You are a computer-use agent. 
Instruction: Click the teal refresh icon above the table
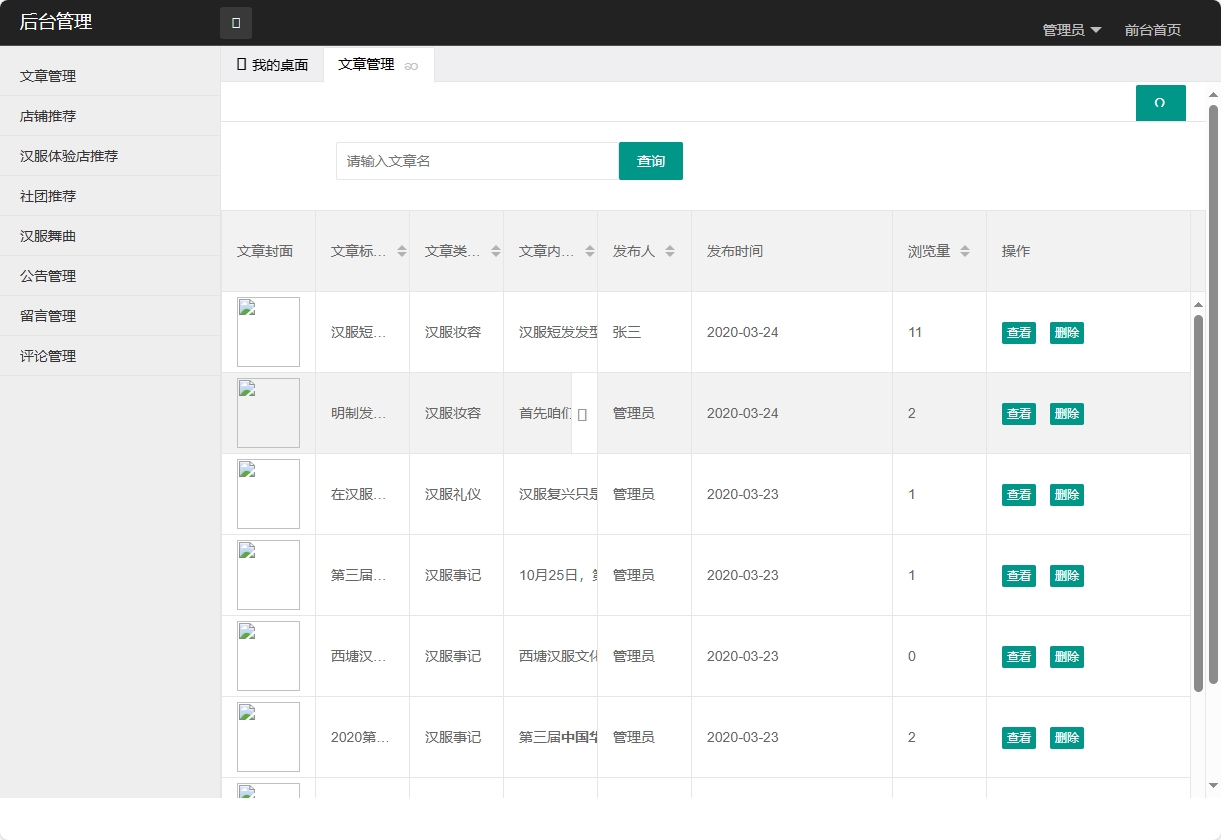1160,102
